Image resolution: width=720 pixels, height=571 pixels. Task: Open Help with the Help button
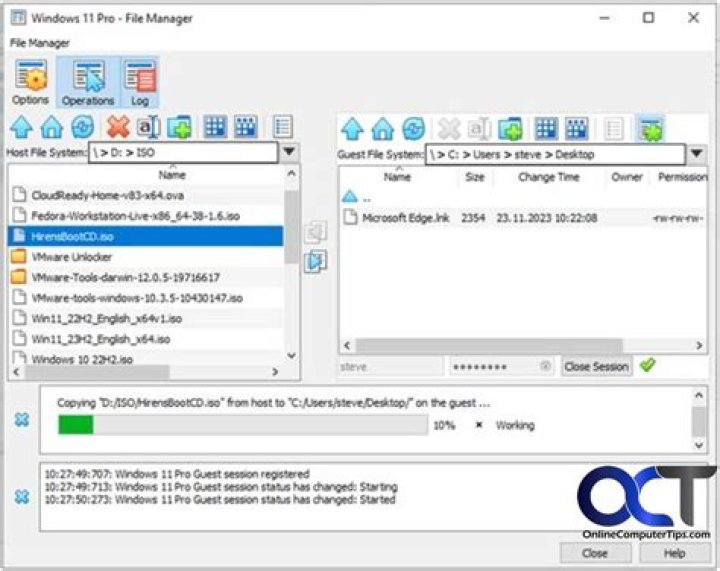point(674,553)
